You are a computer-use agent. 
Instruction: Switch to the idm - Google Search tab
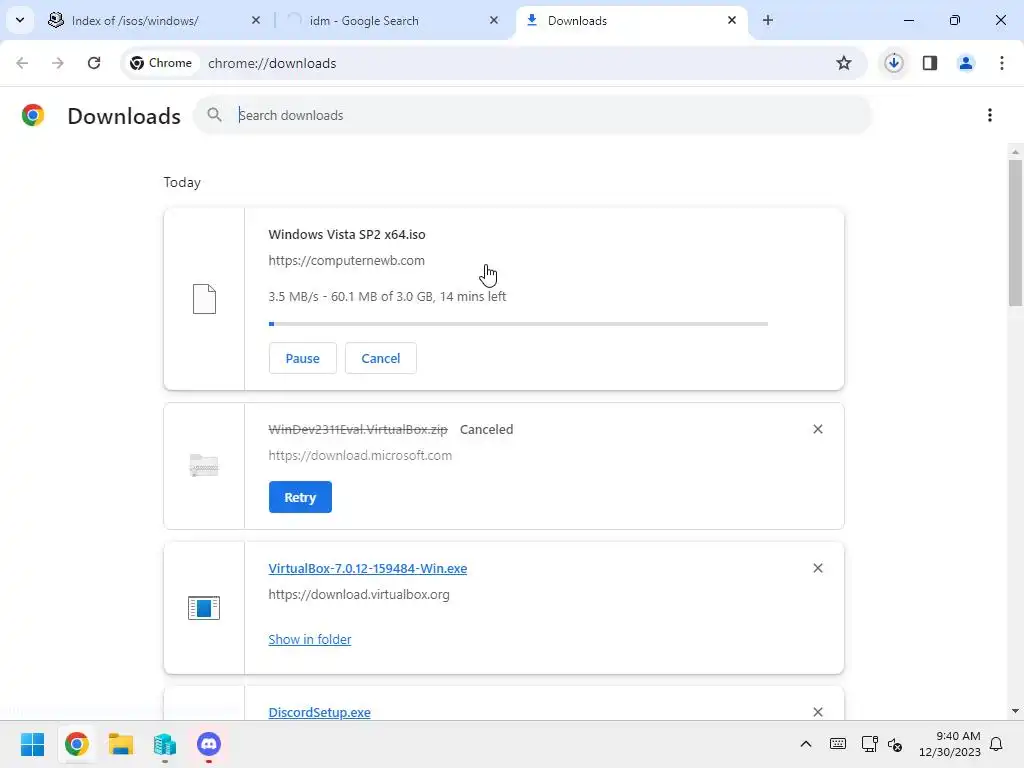(x=394, y=20)
